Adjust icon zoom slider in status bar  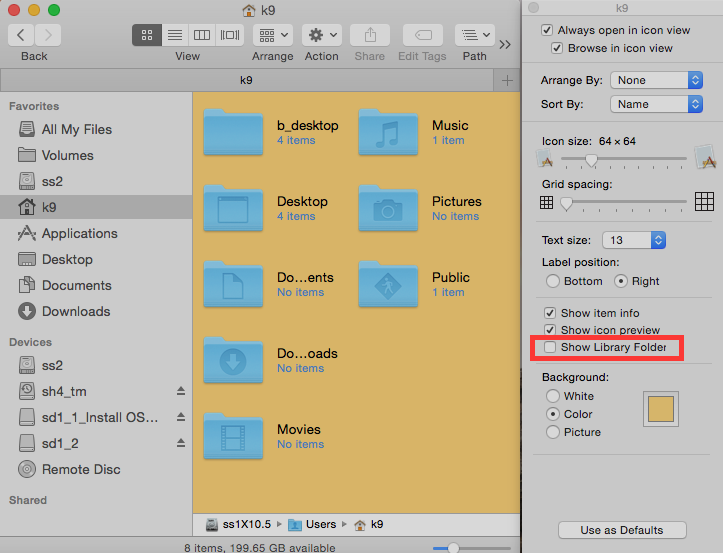pos(453,548)
